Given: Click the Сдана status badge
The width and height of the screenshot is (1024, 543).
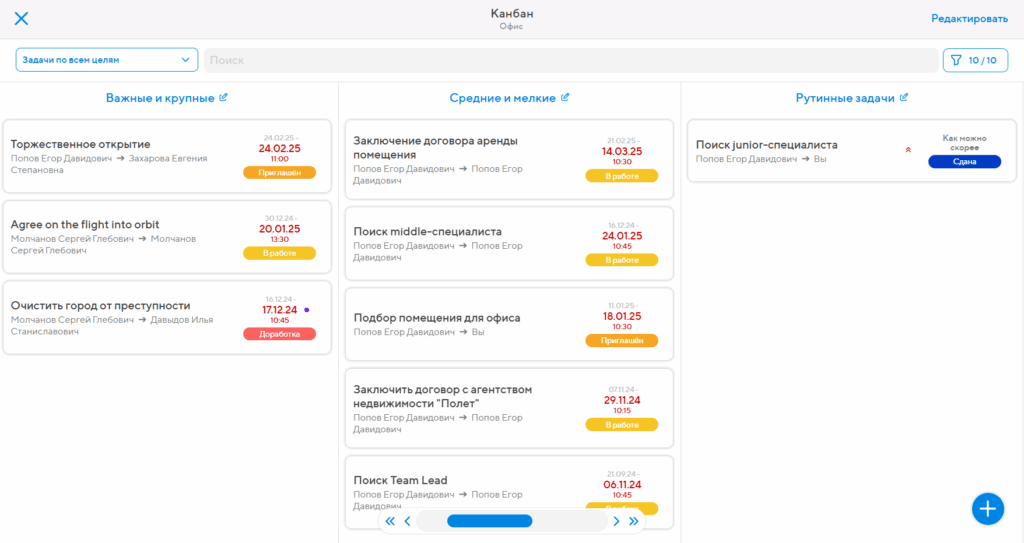Looking at the screenshot, I should tap(964, 162).
